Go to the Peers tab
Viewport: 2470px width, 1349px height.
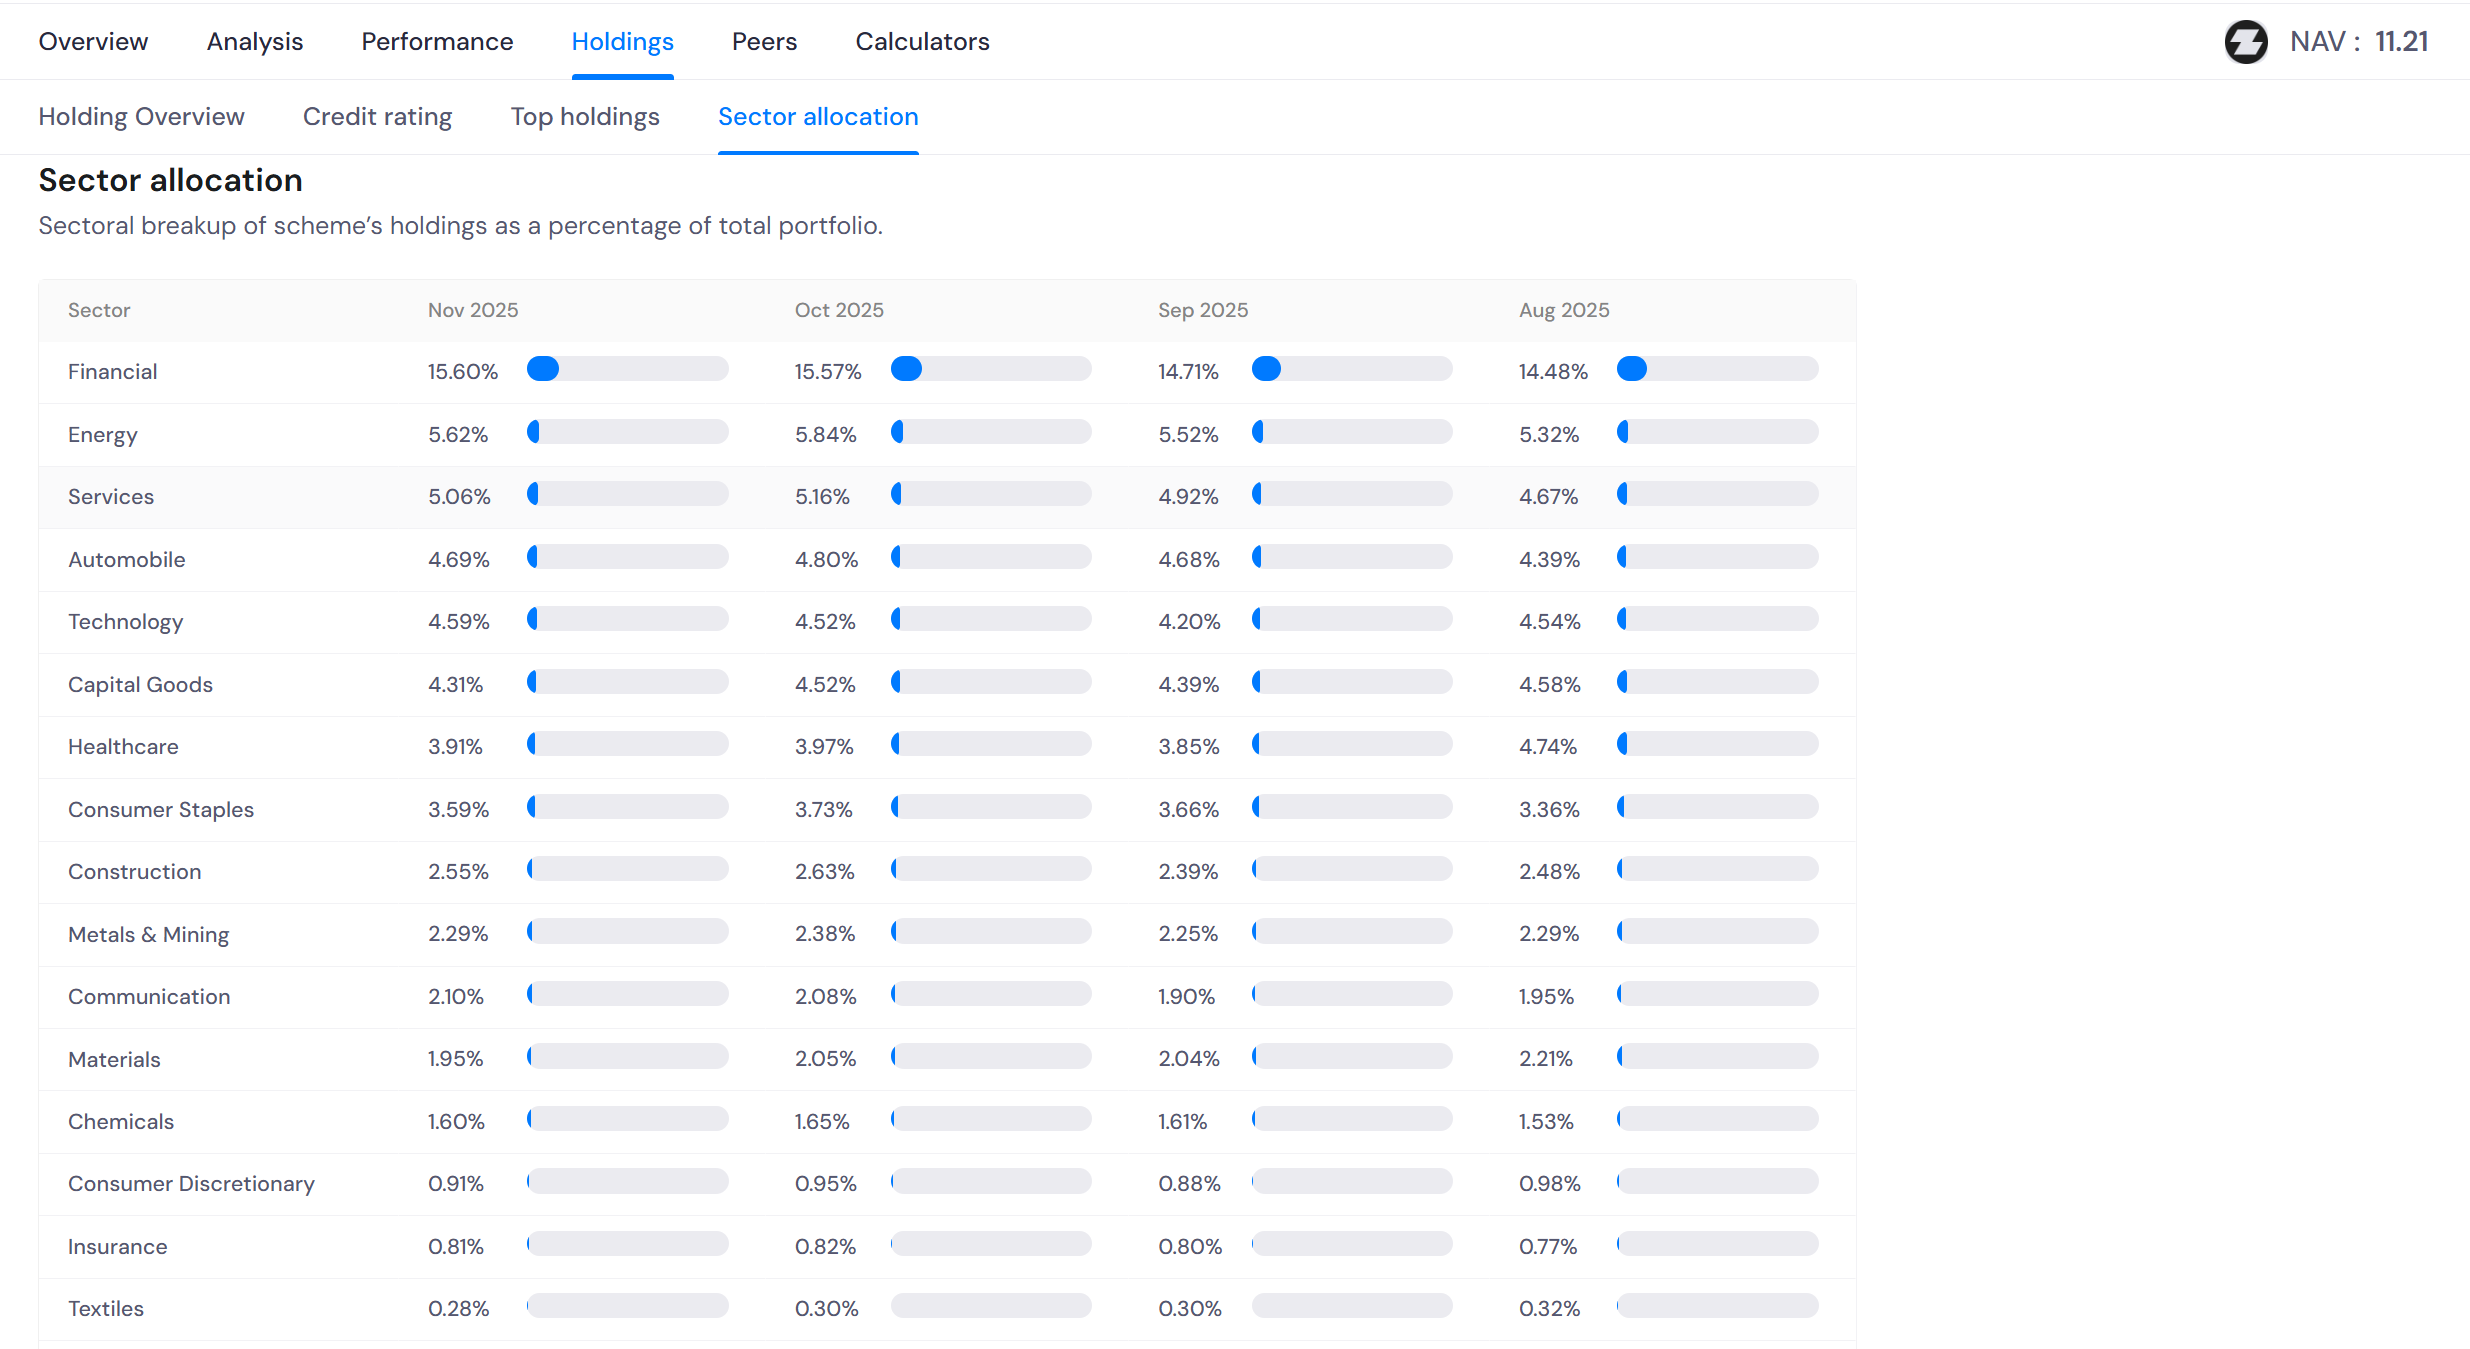coord(764,42)
